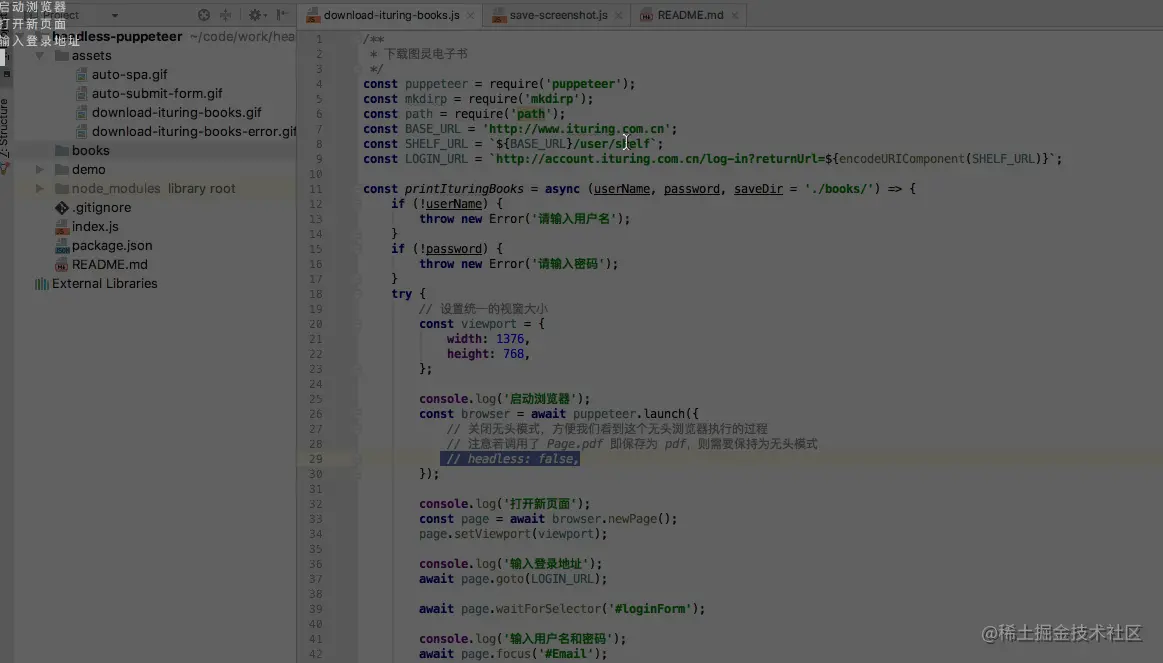Open the Project panel gear settings

coord(256,15)
